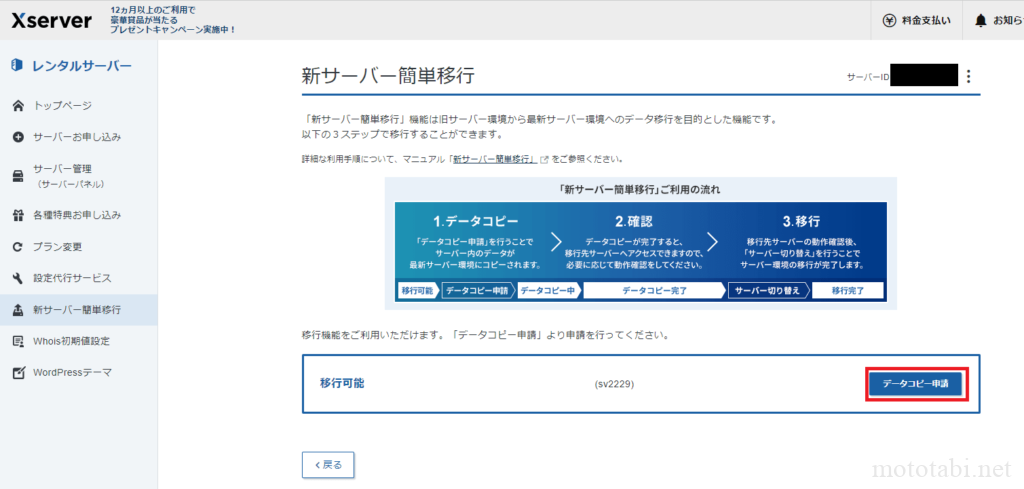The image size is (1024, 489).
Task: Open the WordPressテーマ menu item
Action: tap(72, 373)
